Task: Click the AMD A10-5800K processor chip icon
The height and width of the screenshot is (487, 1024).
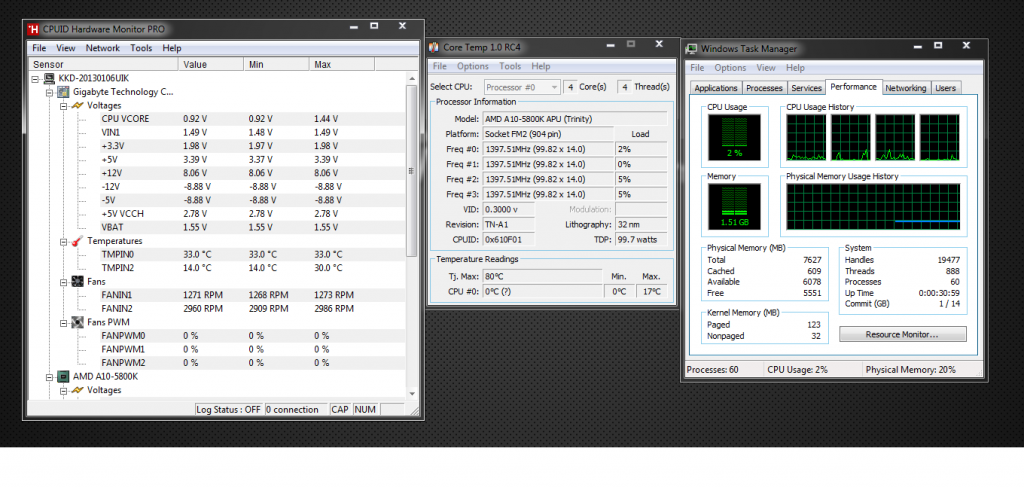Action: pyautogui.click(x=63, y=377)
